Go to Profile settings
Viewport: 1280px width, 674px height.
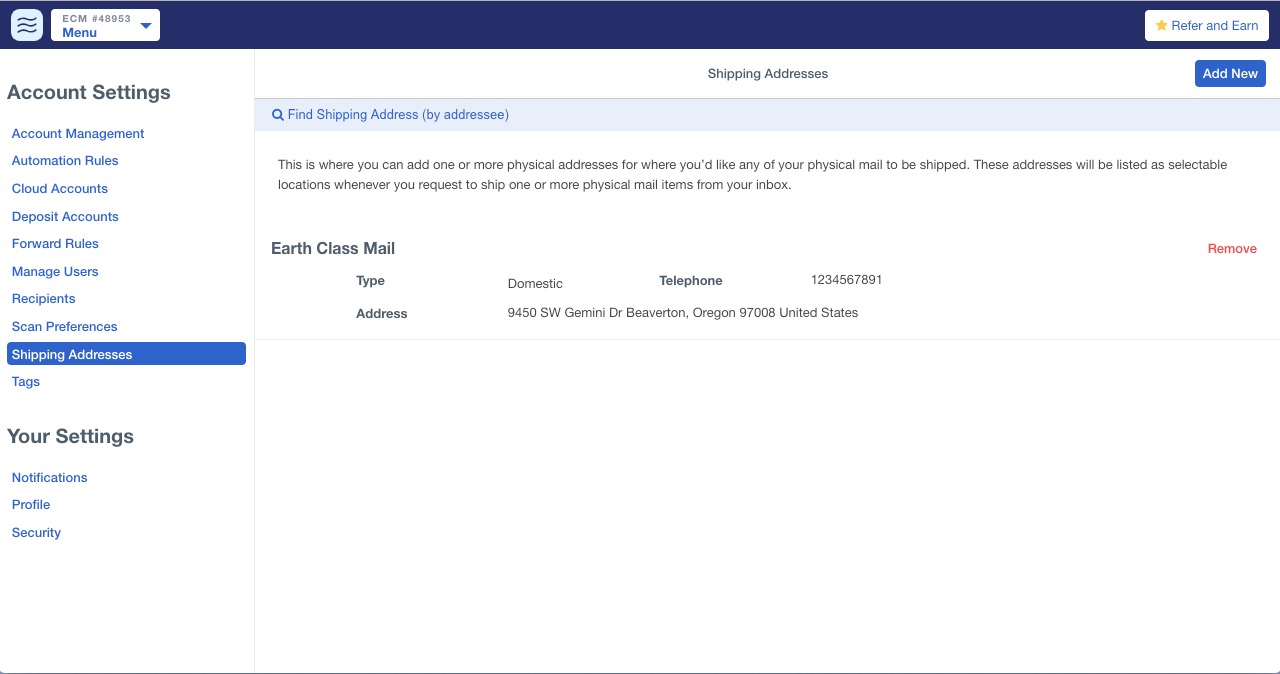[31, 505]
